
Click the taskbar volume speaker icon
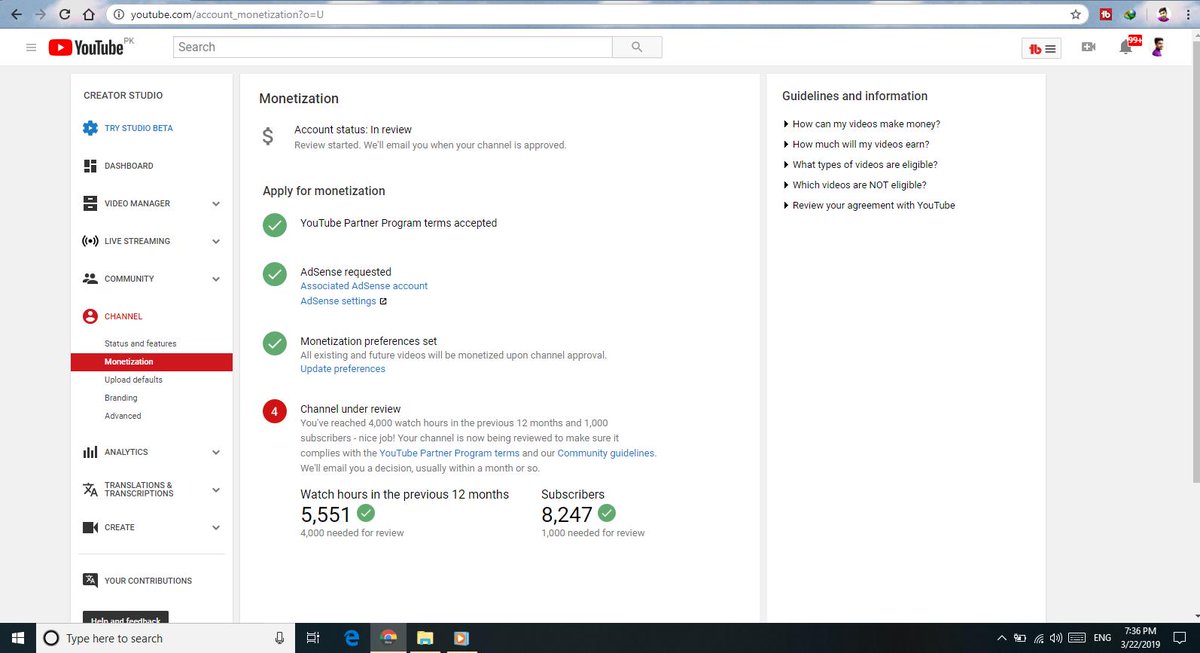(x=1055, y=638)
